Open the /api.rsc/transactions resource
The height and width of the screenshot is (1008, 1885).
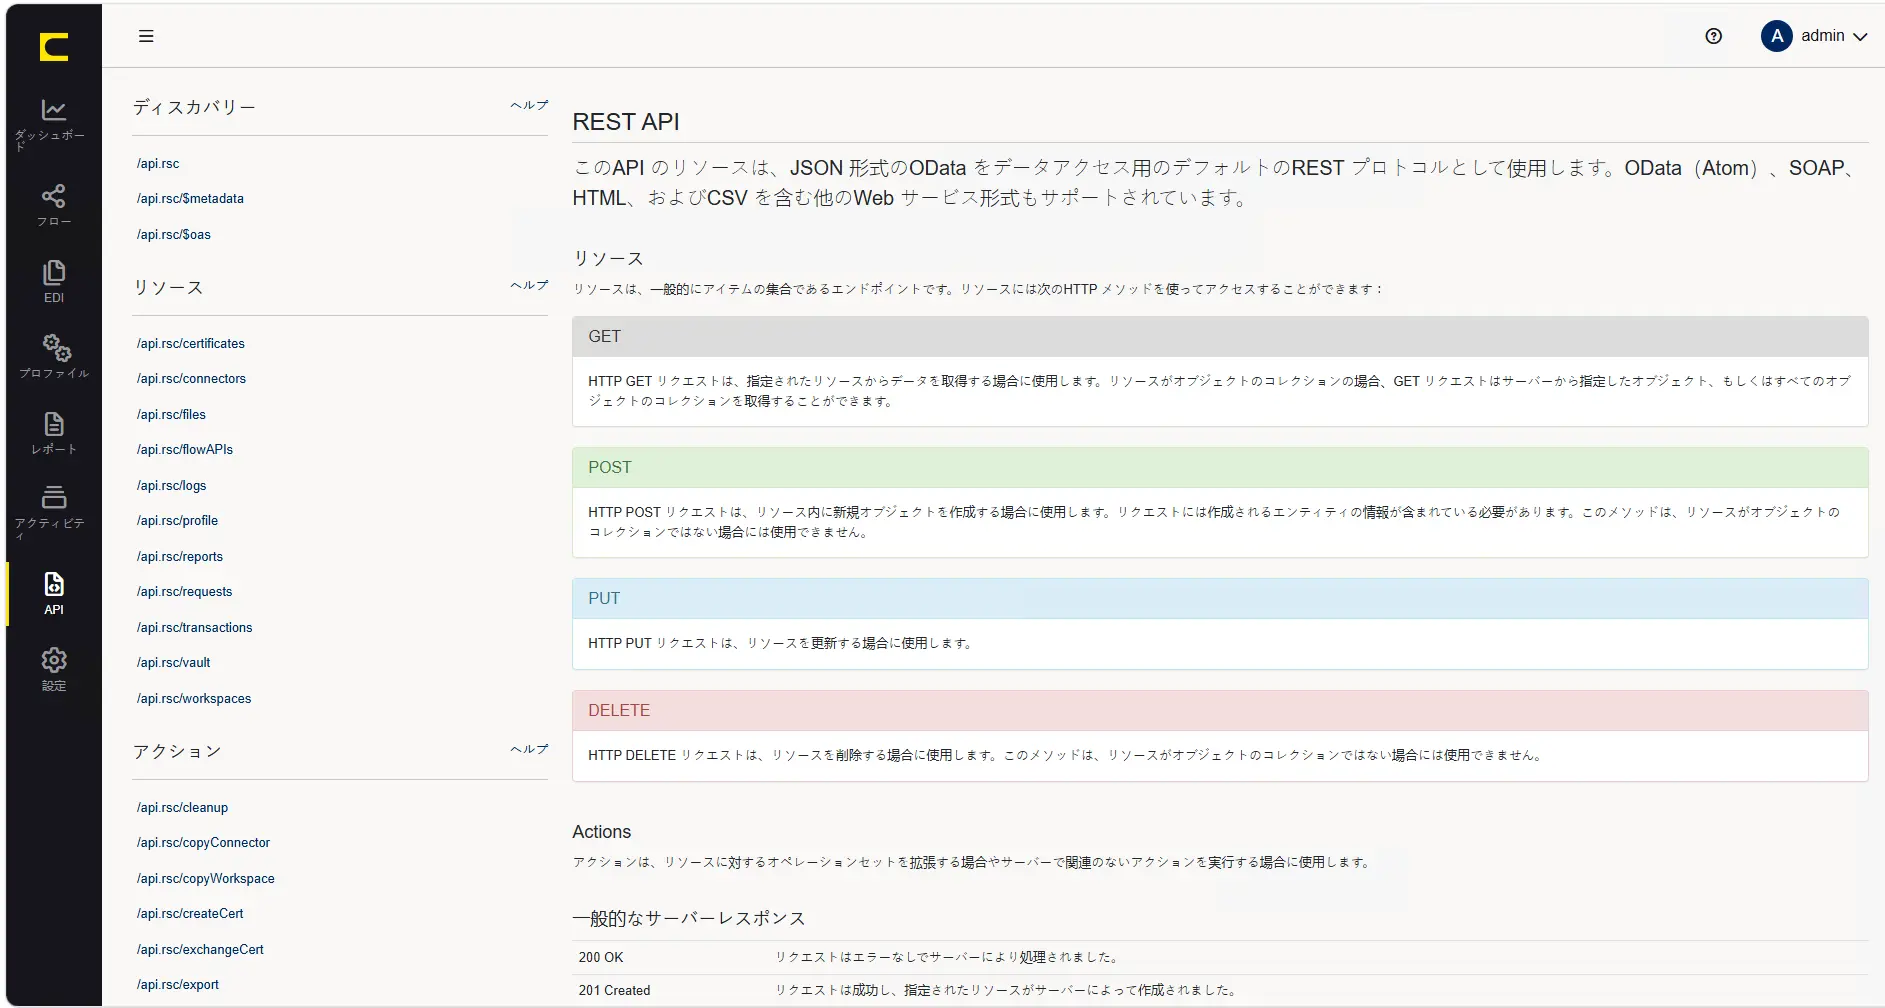(x=195, y=627)
